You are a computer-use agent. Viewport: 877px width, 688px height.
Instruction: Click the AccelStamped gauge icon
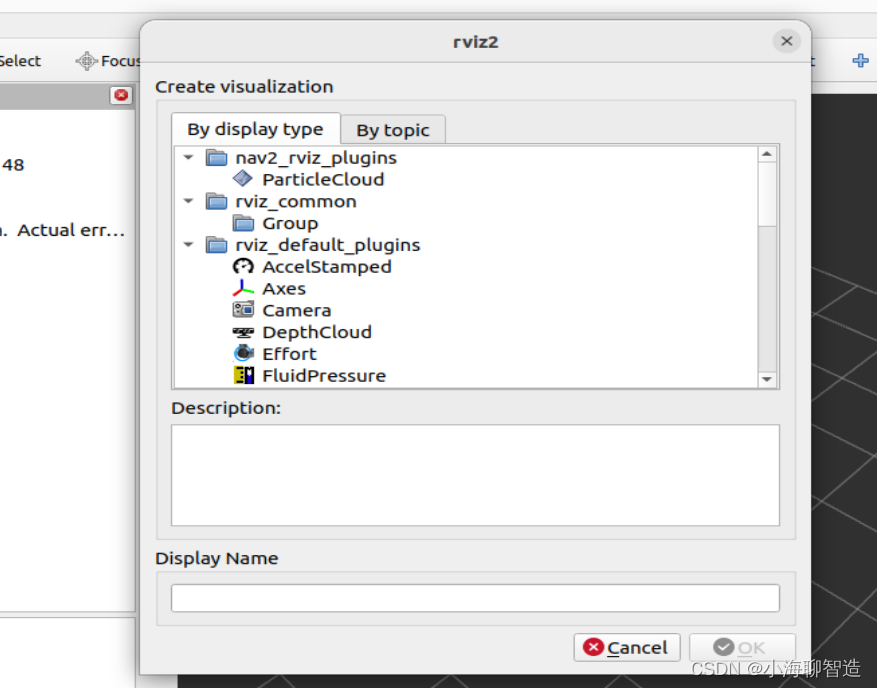pyautogui.click(x=243, y=267)
